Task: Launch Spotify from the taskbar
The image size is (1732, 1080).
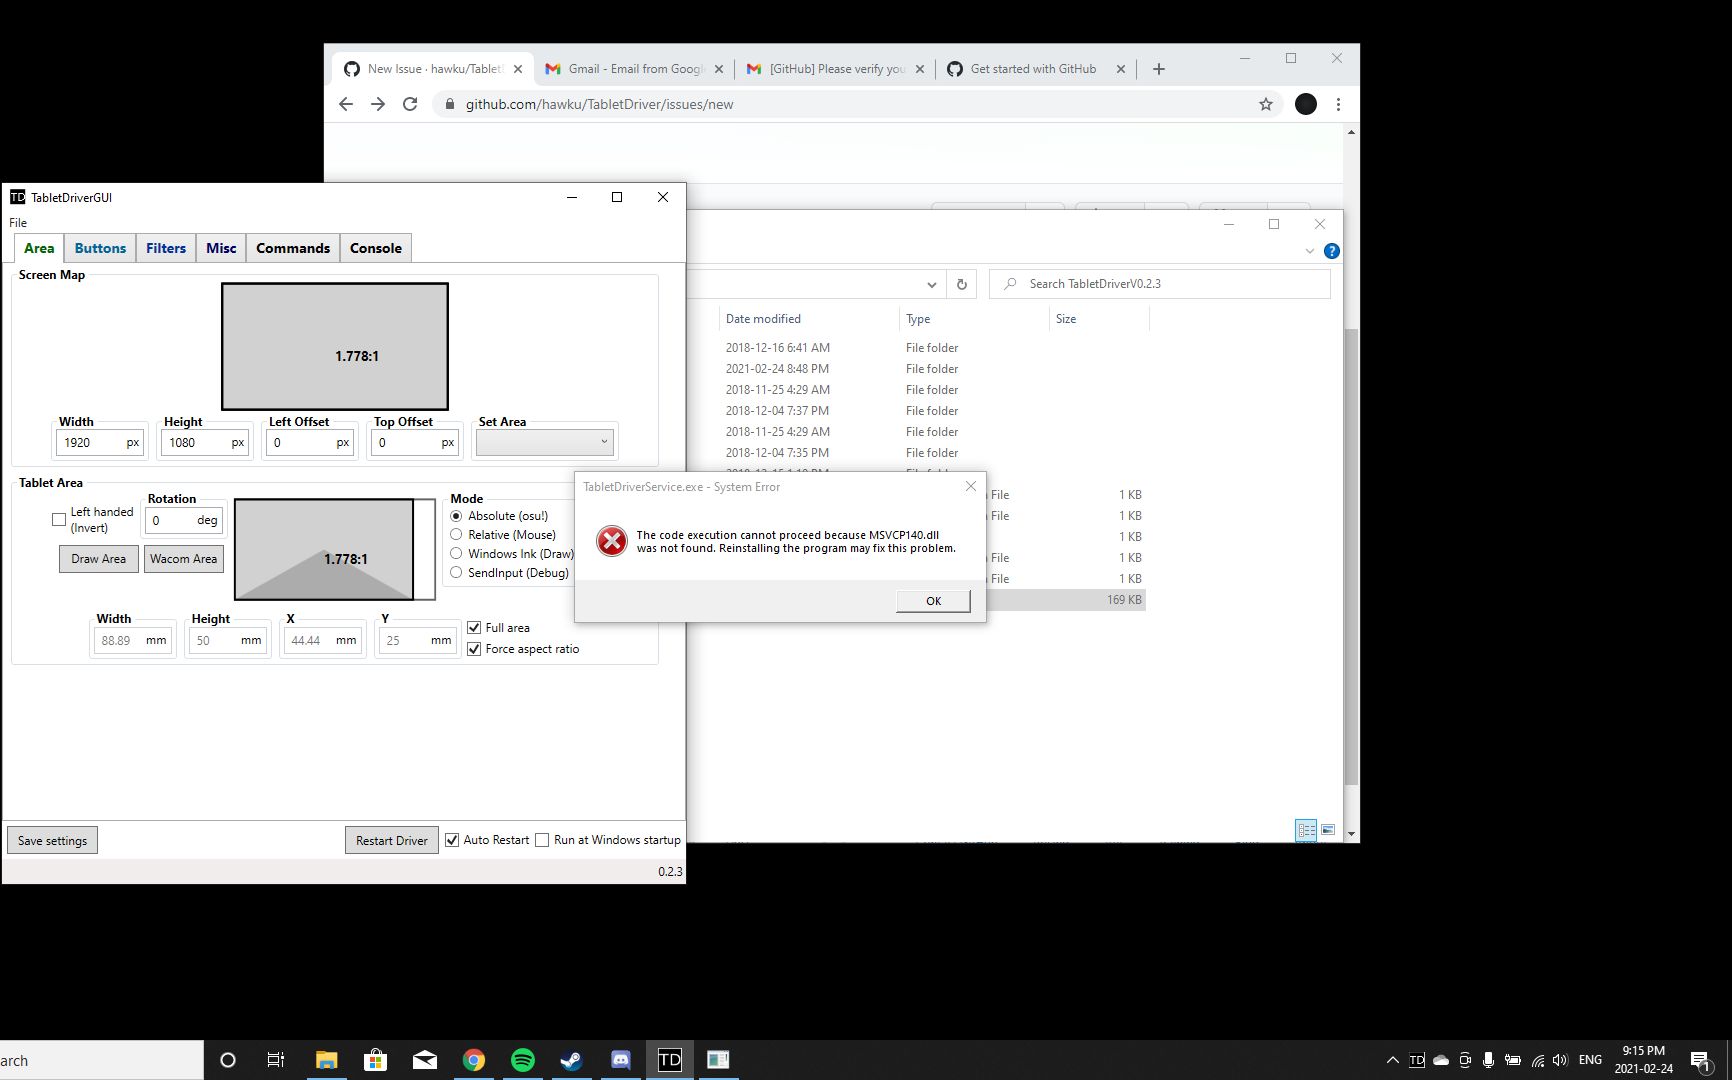Action: click(x=522, y=1060)
